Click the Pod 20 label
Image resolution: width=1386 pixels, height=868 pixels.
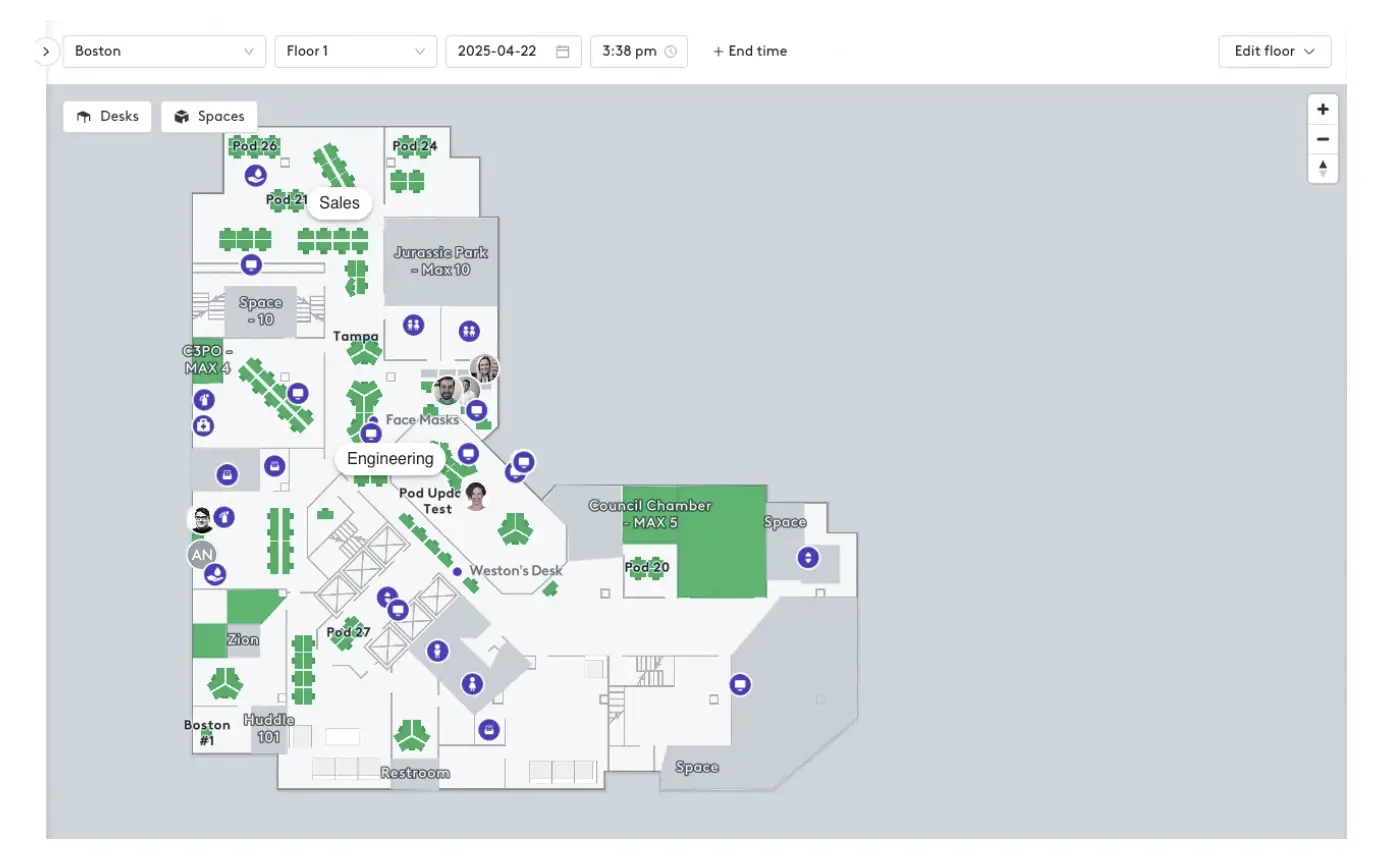647,567
